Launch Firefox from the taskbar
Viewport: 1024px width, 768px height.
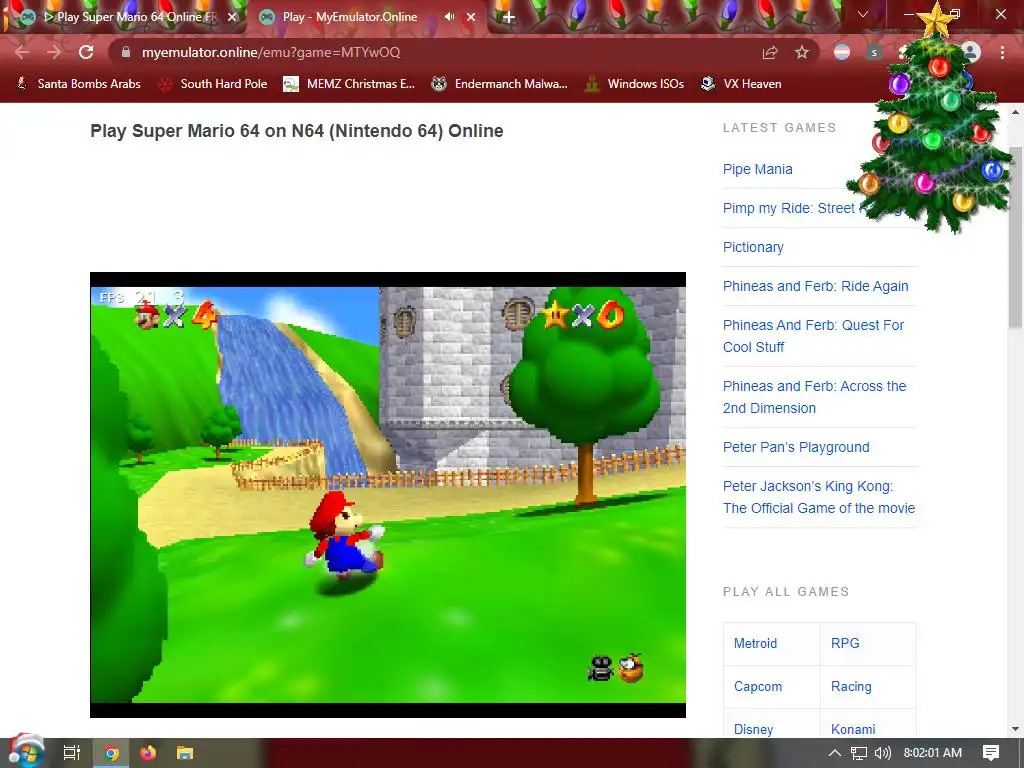coord(148,753)
